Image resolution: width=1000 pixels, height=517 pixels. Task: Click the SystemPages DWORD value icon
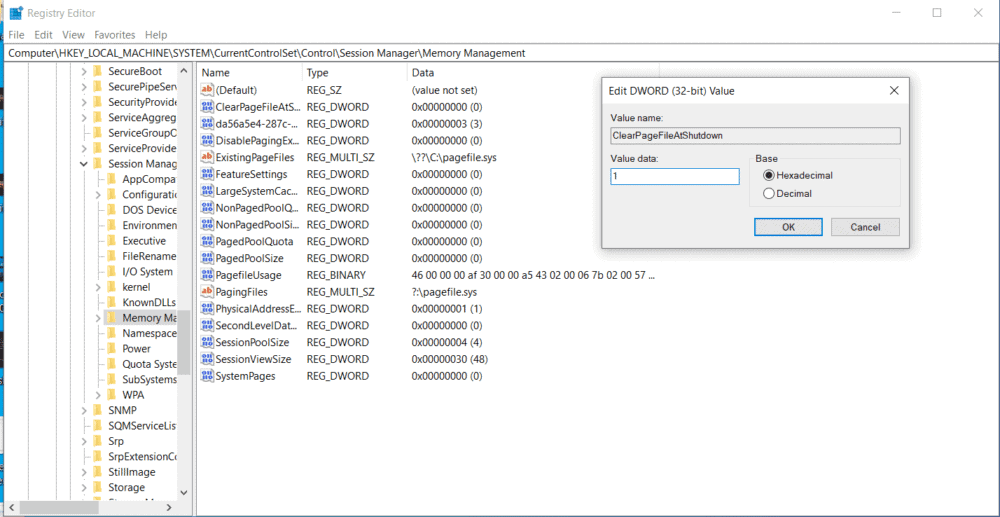(207, 376)
